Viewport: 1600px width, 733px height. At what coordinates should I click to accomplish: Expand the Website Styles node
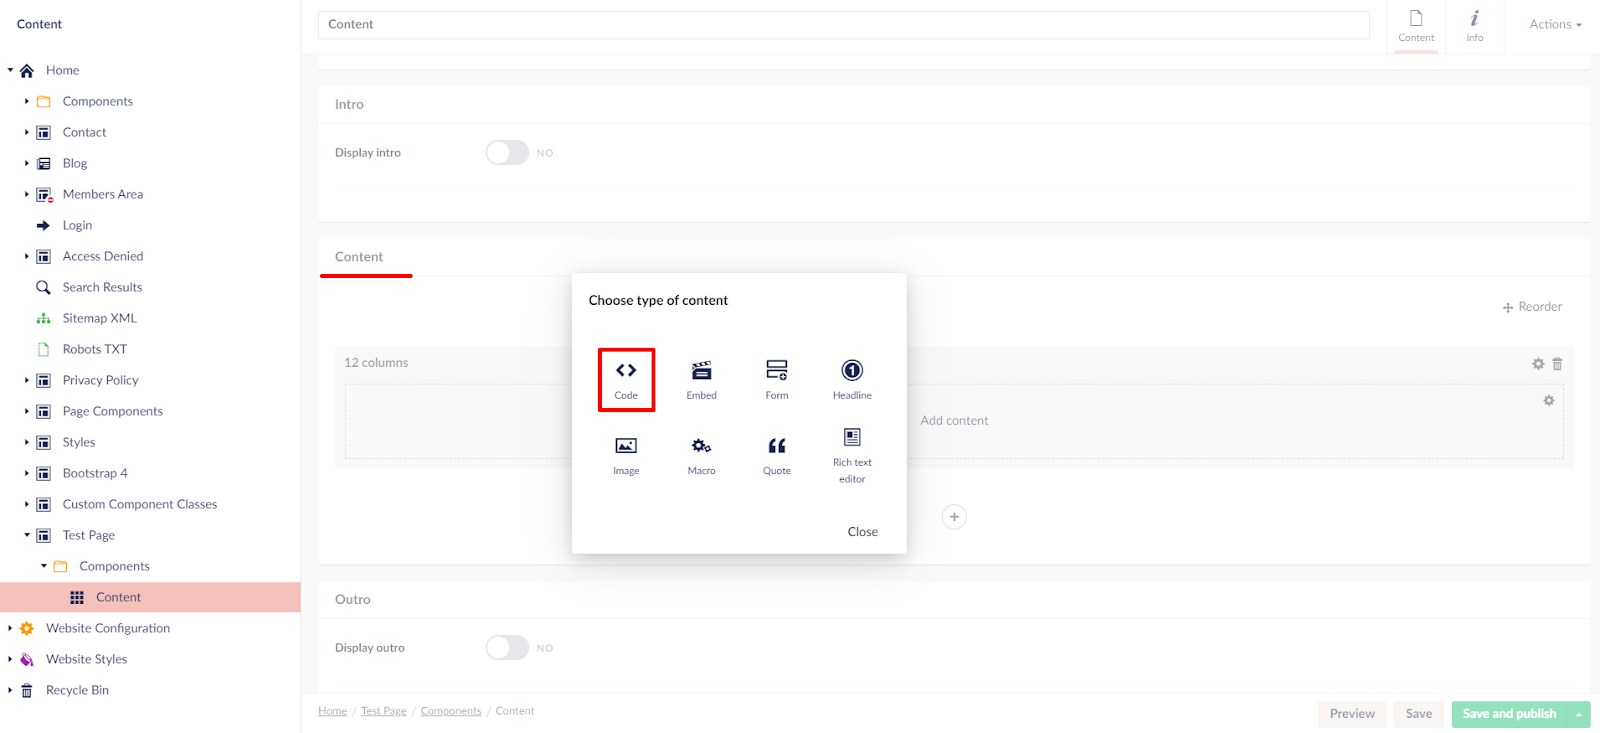click(10, 659)
